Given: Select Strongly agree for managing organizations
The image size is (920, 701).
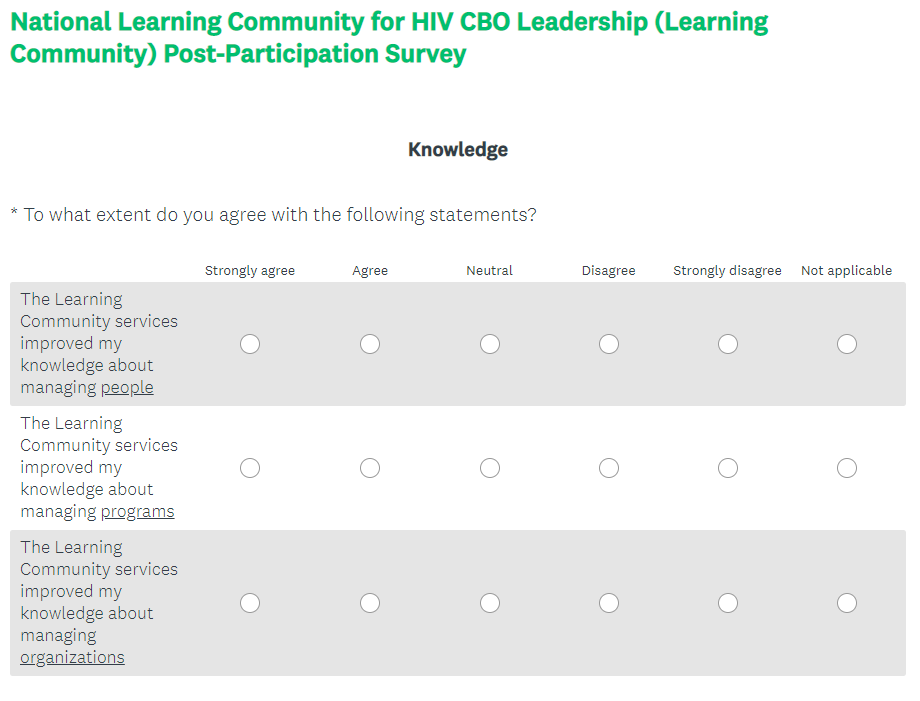Looking at the screenshot, I should click(250, 603).
